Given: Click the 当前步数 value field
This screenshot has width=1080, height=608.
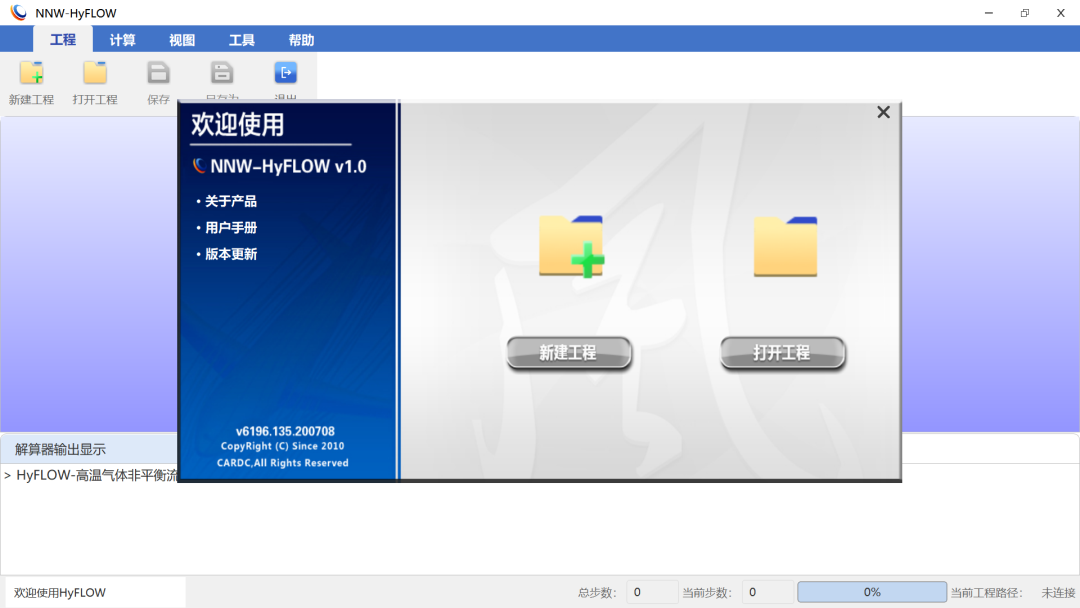Looking at the screenshot, I should [x=767, y=592].
